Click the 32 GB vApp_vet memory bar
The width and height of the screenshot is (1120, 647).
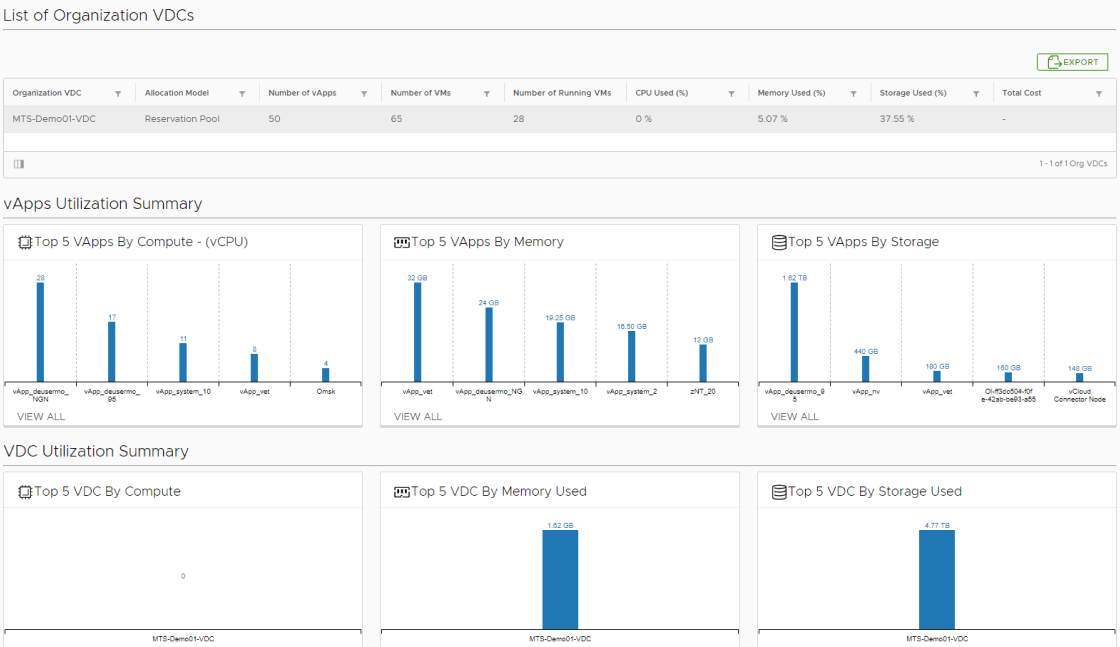[x=417, y=332]
